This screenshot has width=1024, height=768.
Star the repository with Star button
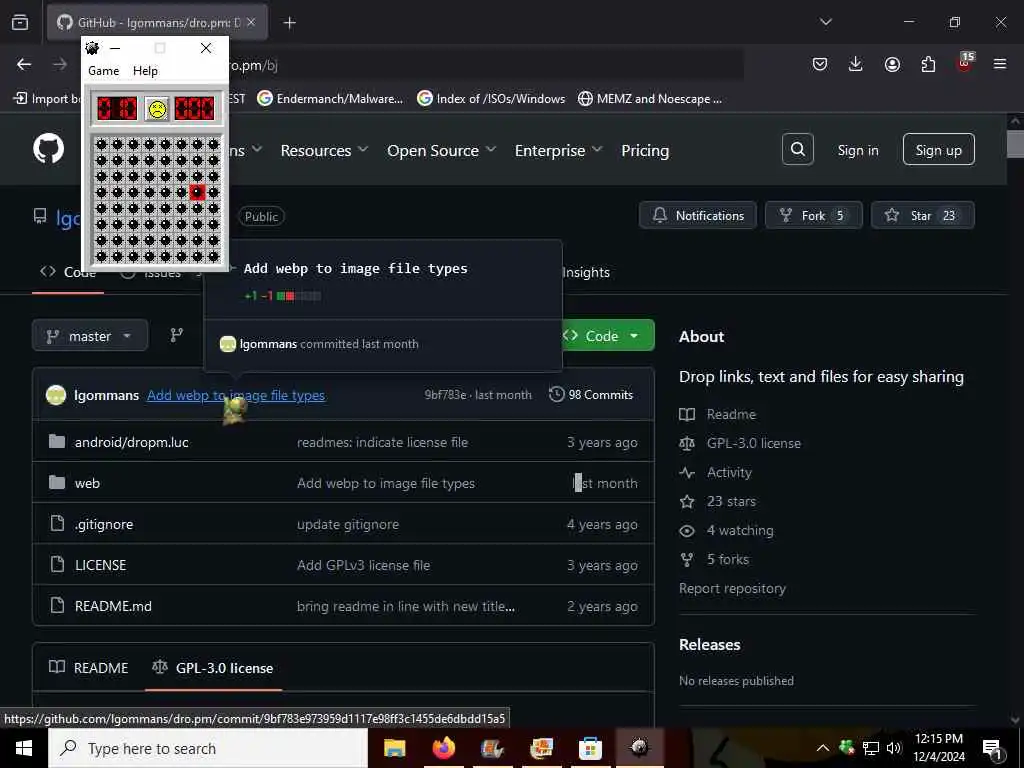coord(922,216)
